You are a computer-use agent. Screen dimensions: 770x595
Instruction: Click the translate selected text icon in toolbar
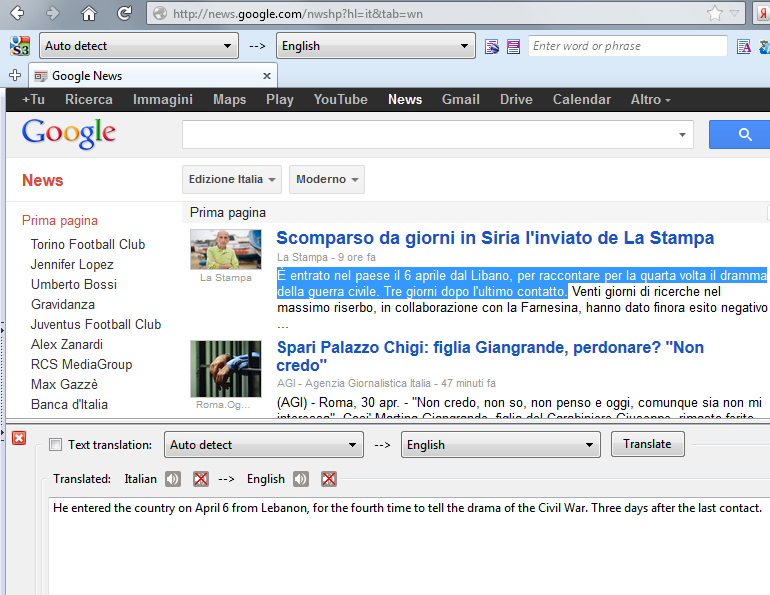513,46
